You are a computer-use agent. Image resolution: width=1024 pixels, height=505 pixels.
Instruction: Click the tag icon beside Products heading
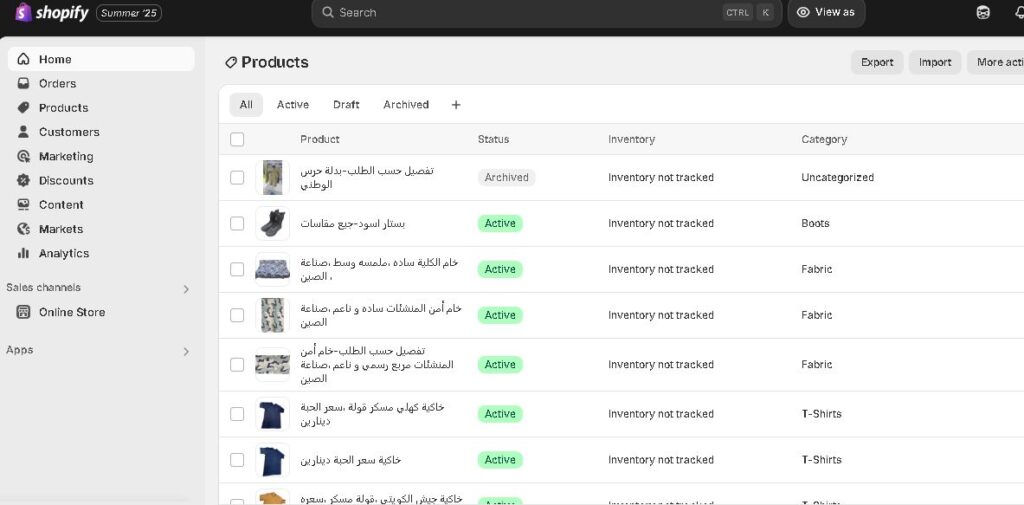point(231,63)
